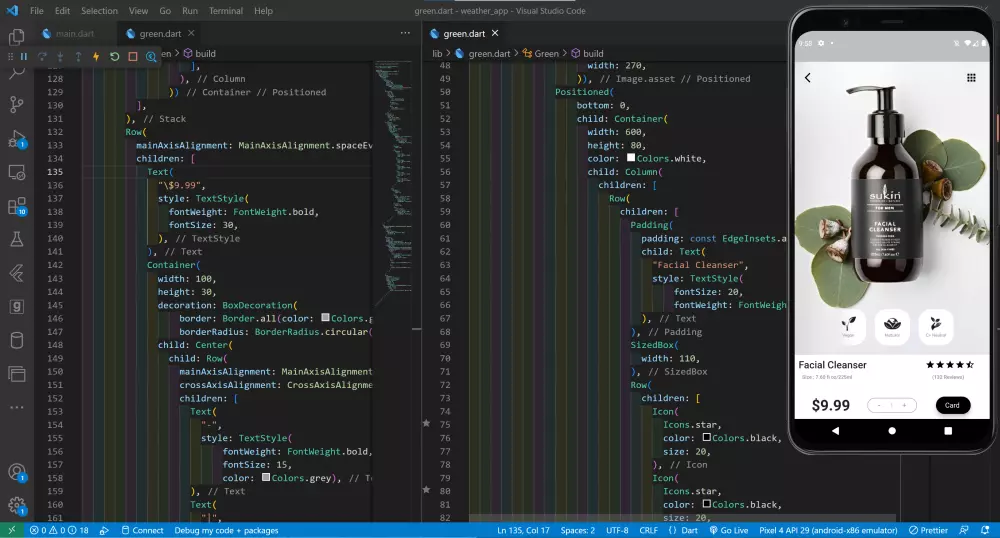Restart the debug session
The width and height of the screenshot is (1000, 538).
(114, 57)
